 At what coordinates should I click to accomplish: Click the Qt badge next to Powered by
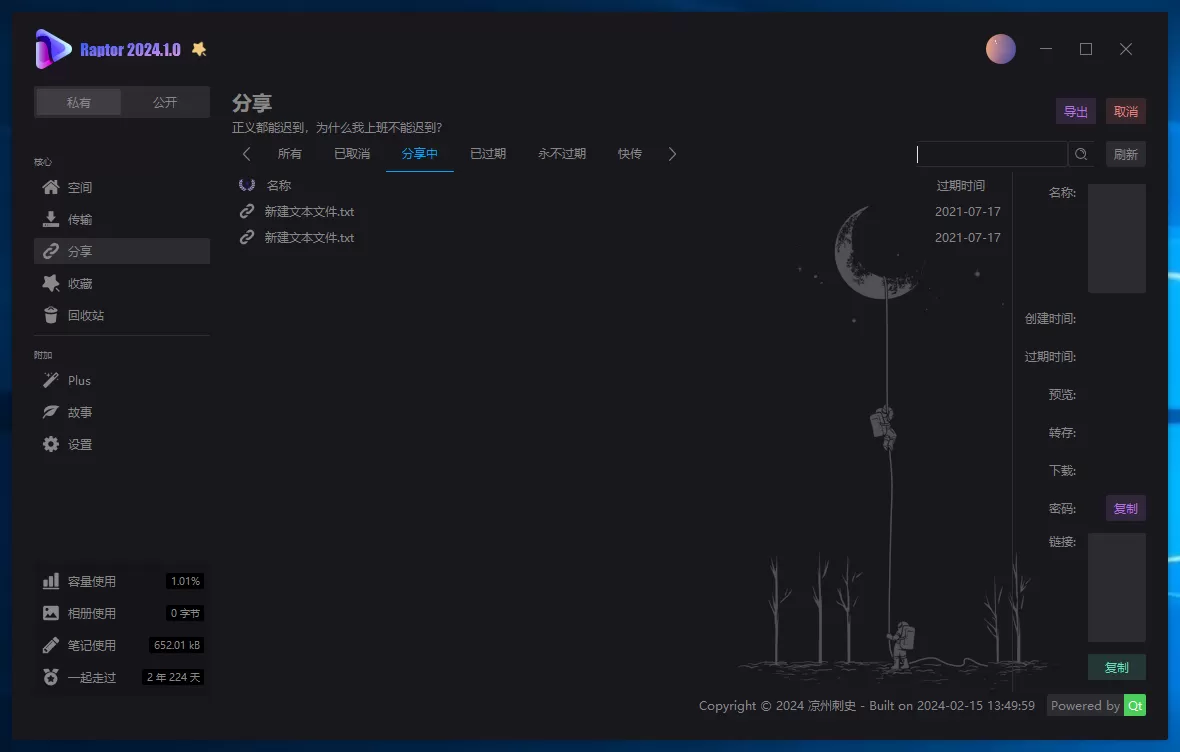(x=1135, y=705)
